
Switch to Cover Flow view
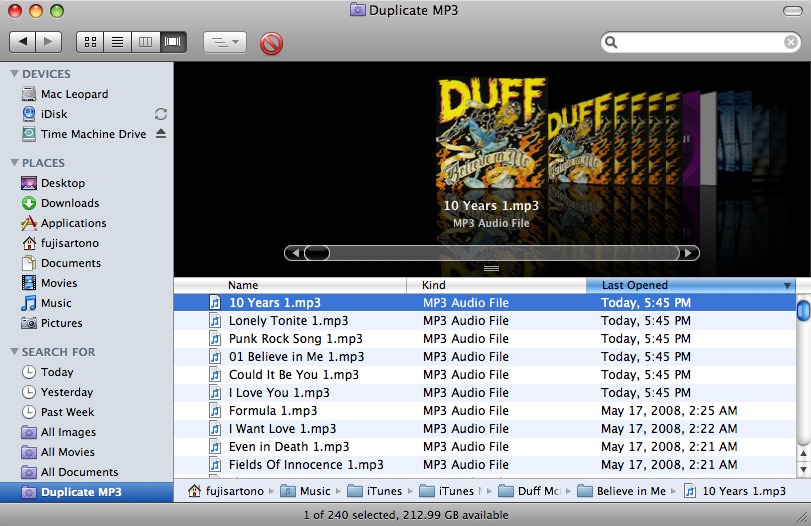pos(173,42)
